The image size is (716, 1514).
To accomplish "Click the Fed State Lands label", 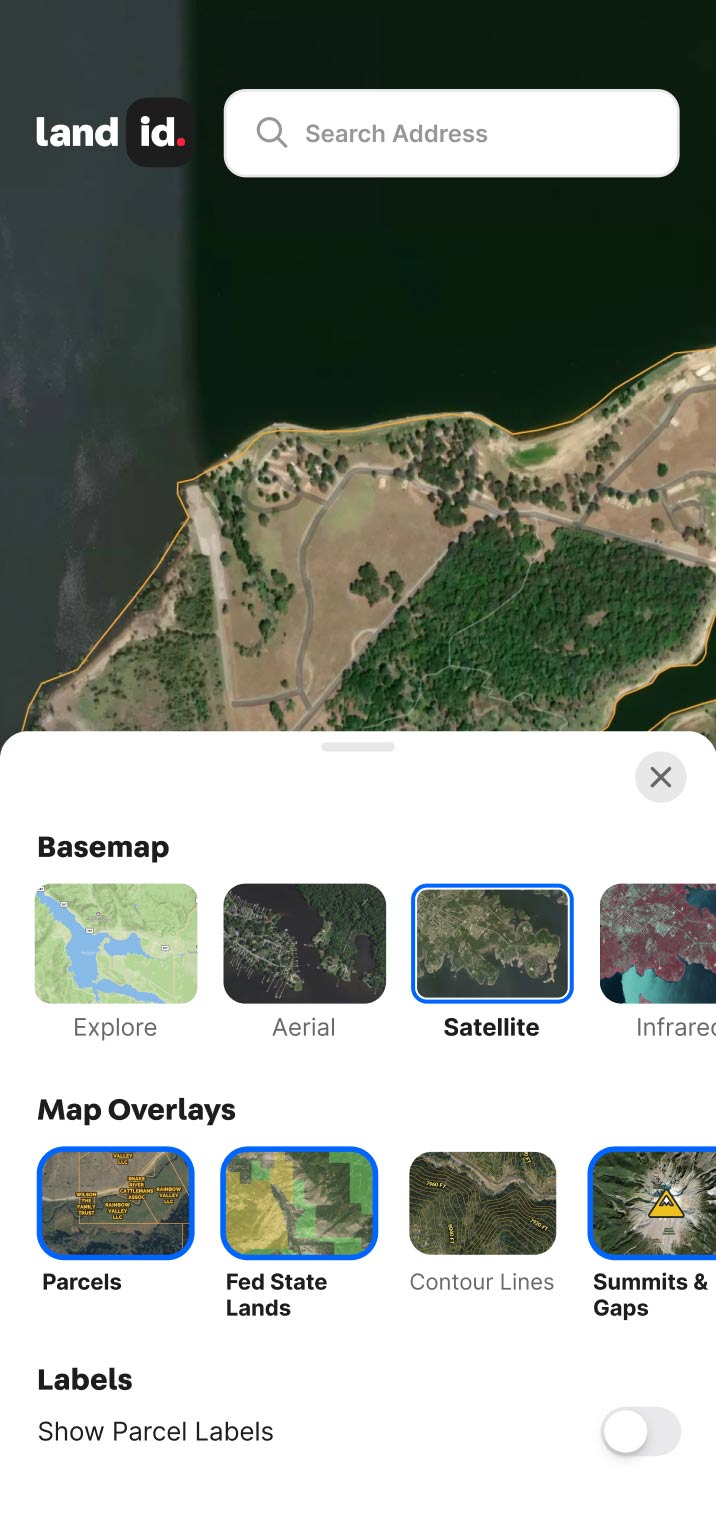I will [x=277, y=1295].
